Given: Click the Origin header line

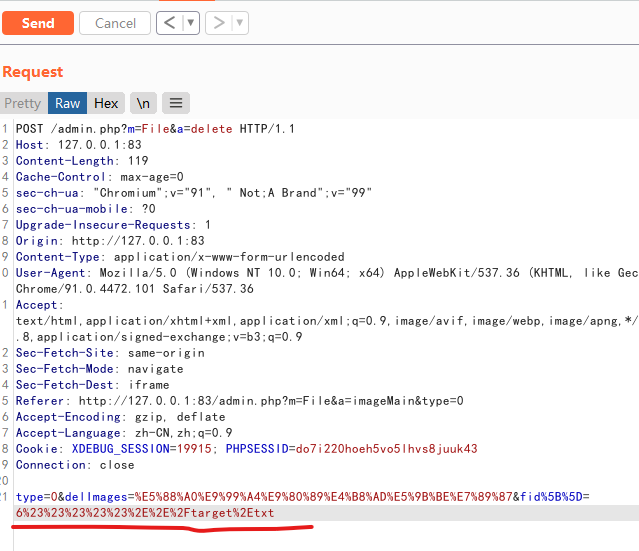Looking at the screenshot, I should [x=110, y=241].
